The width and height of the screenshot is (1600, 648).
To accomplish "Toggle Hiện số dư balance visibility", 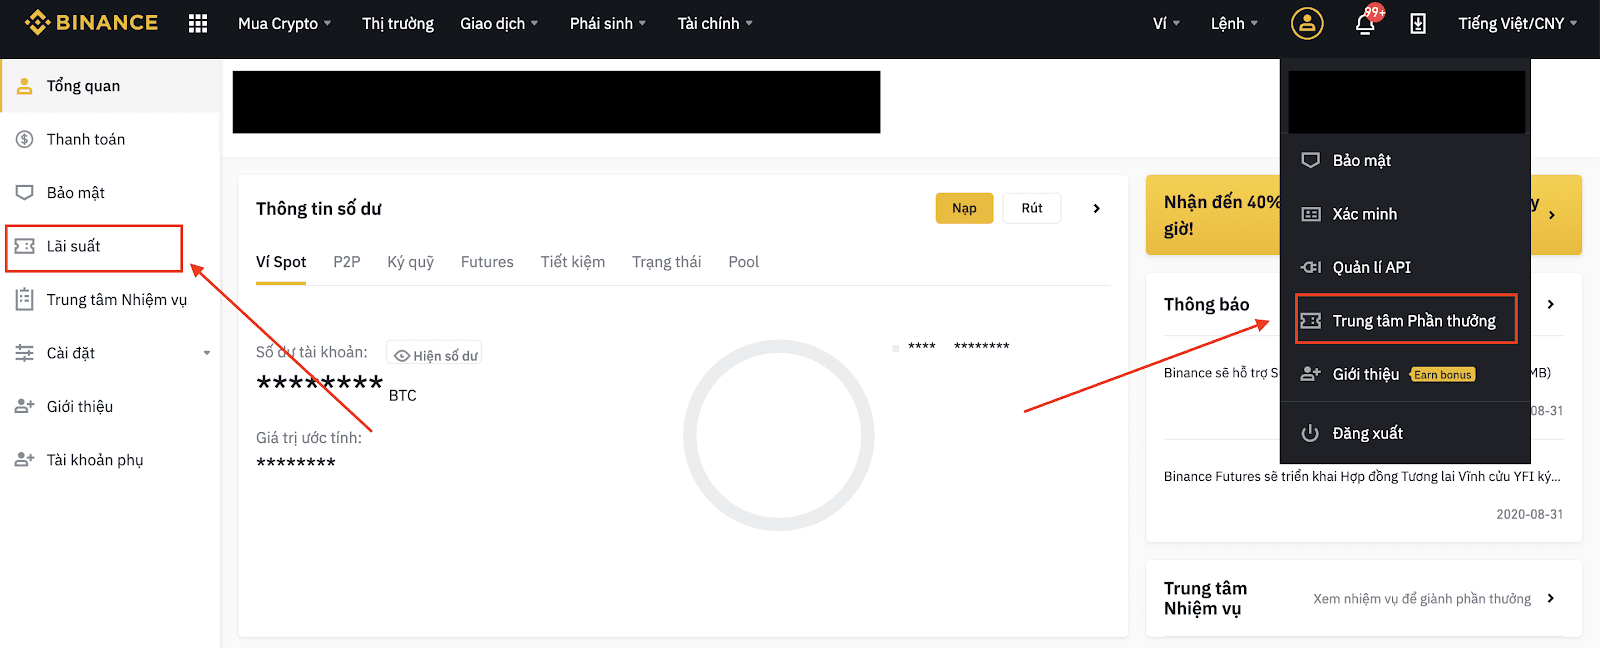I will tap(435, 355).
